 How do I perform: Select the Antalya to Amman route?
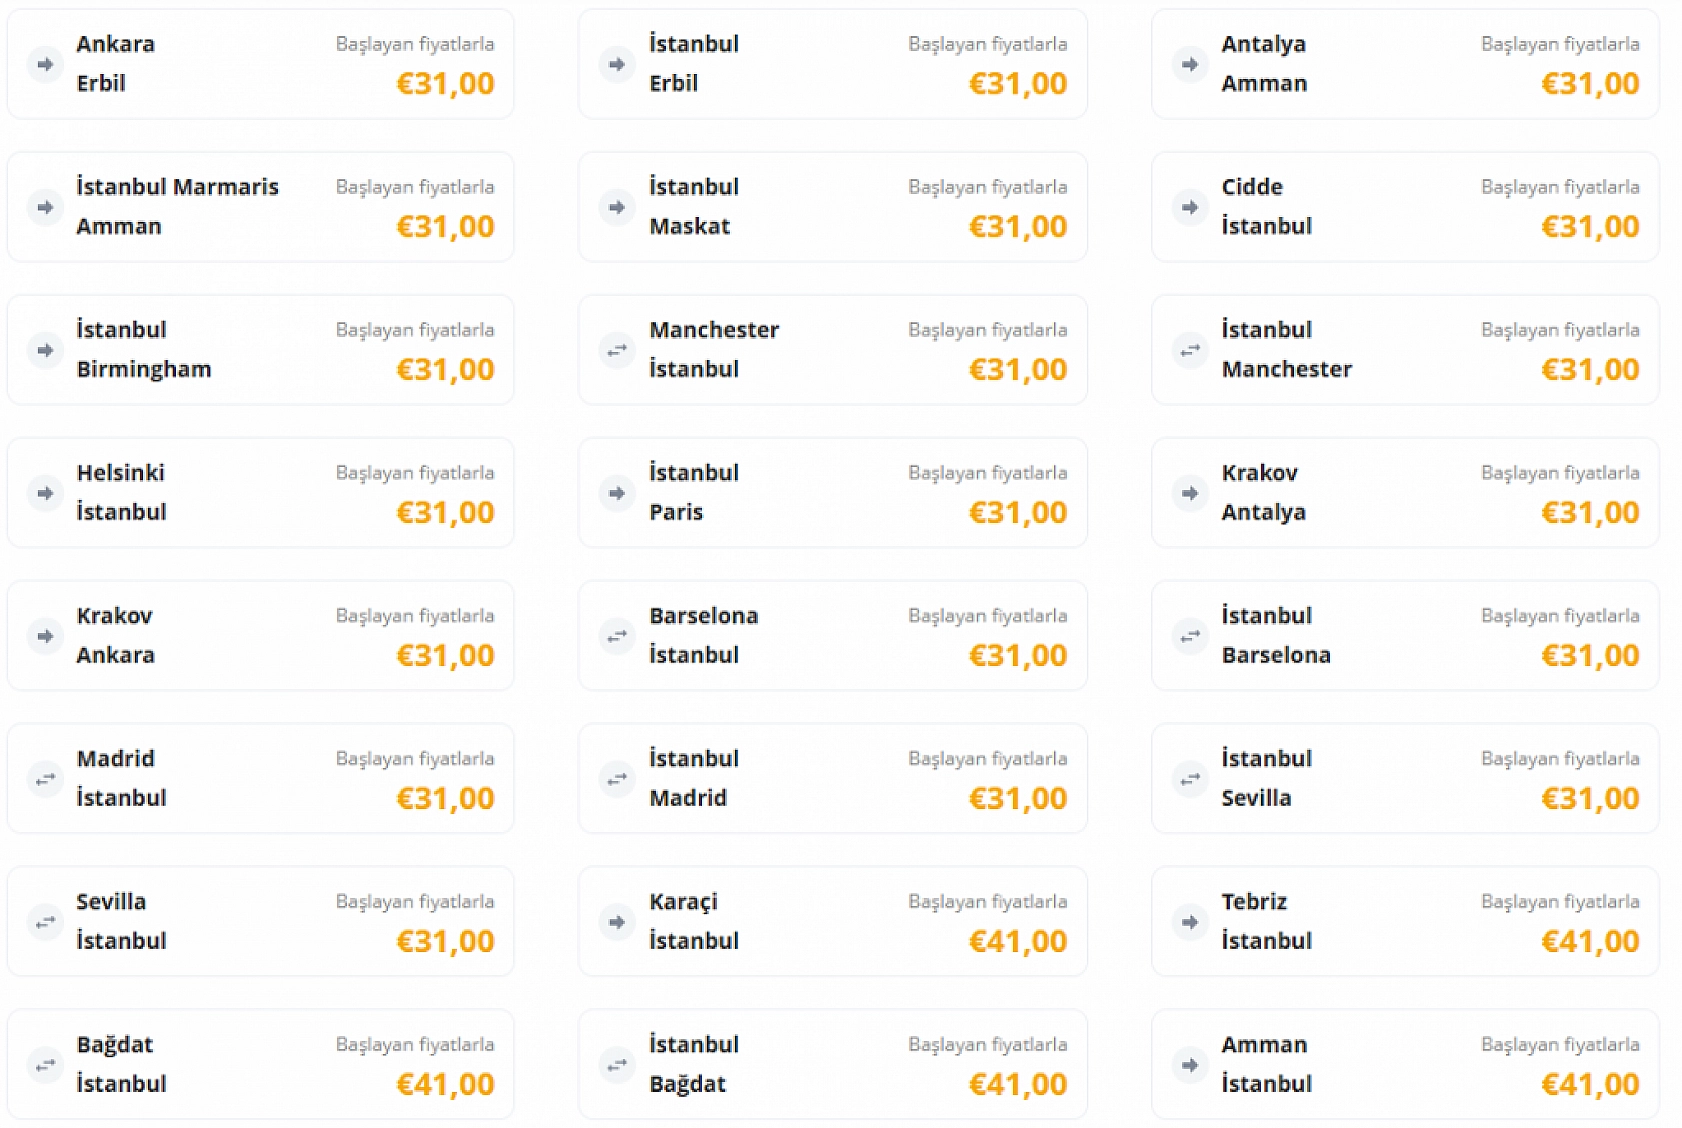click(x=1405, y=64)
